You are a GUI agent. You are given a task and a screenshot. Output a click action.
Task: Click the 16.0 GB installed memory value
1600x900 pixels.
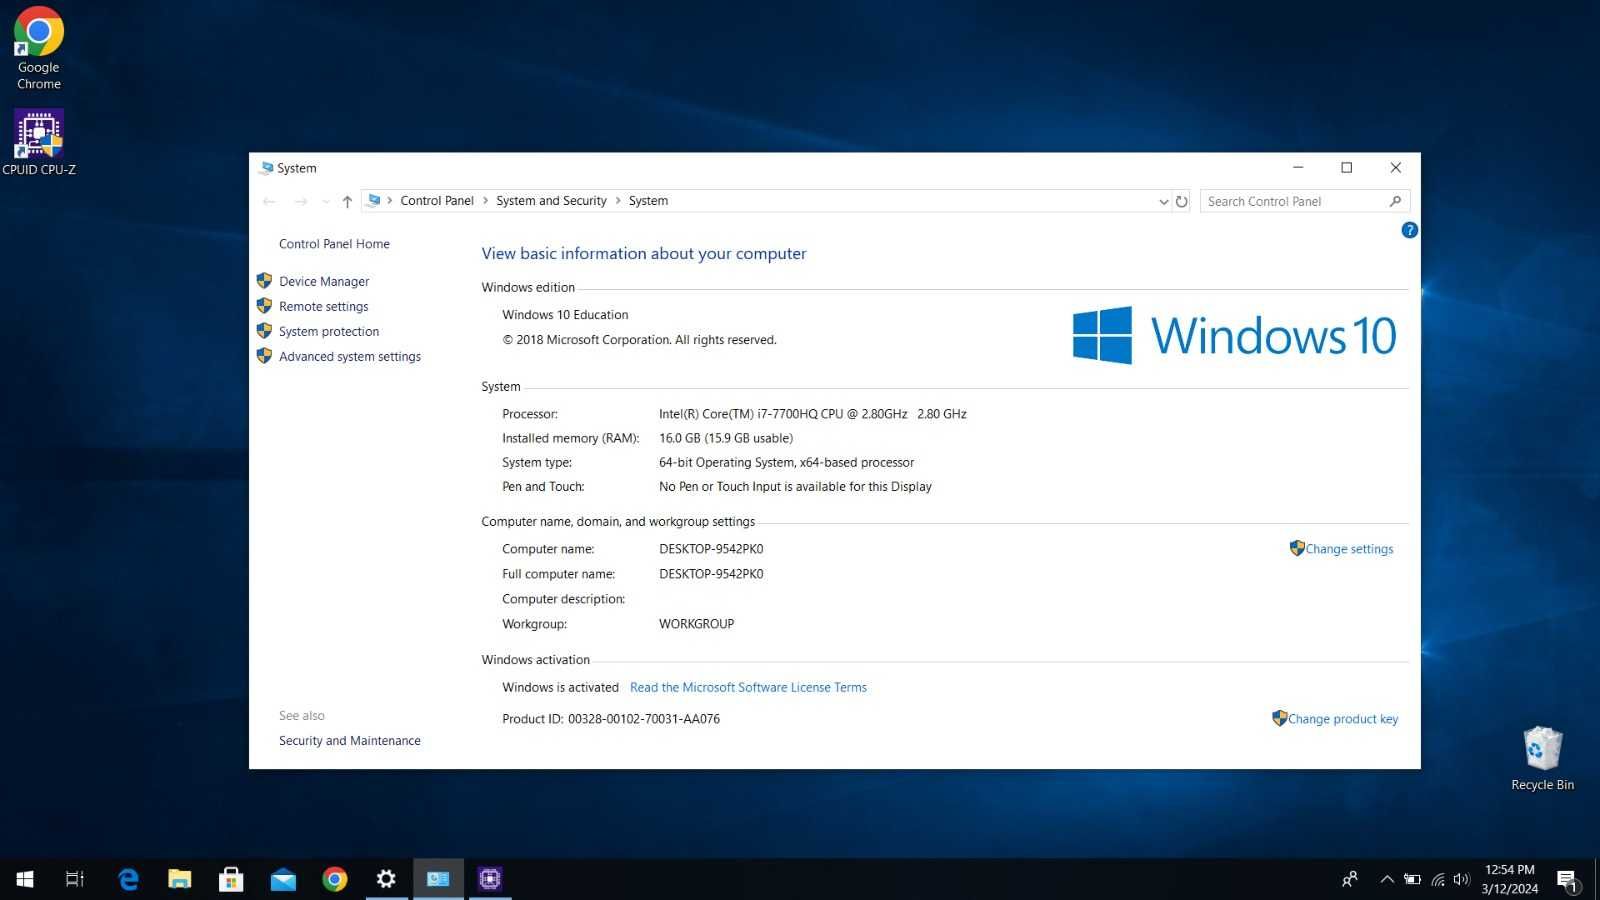tap(725, 438)
